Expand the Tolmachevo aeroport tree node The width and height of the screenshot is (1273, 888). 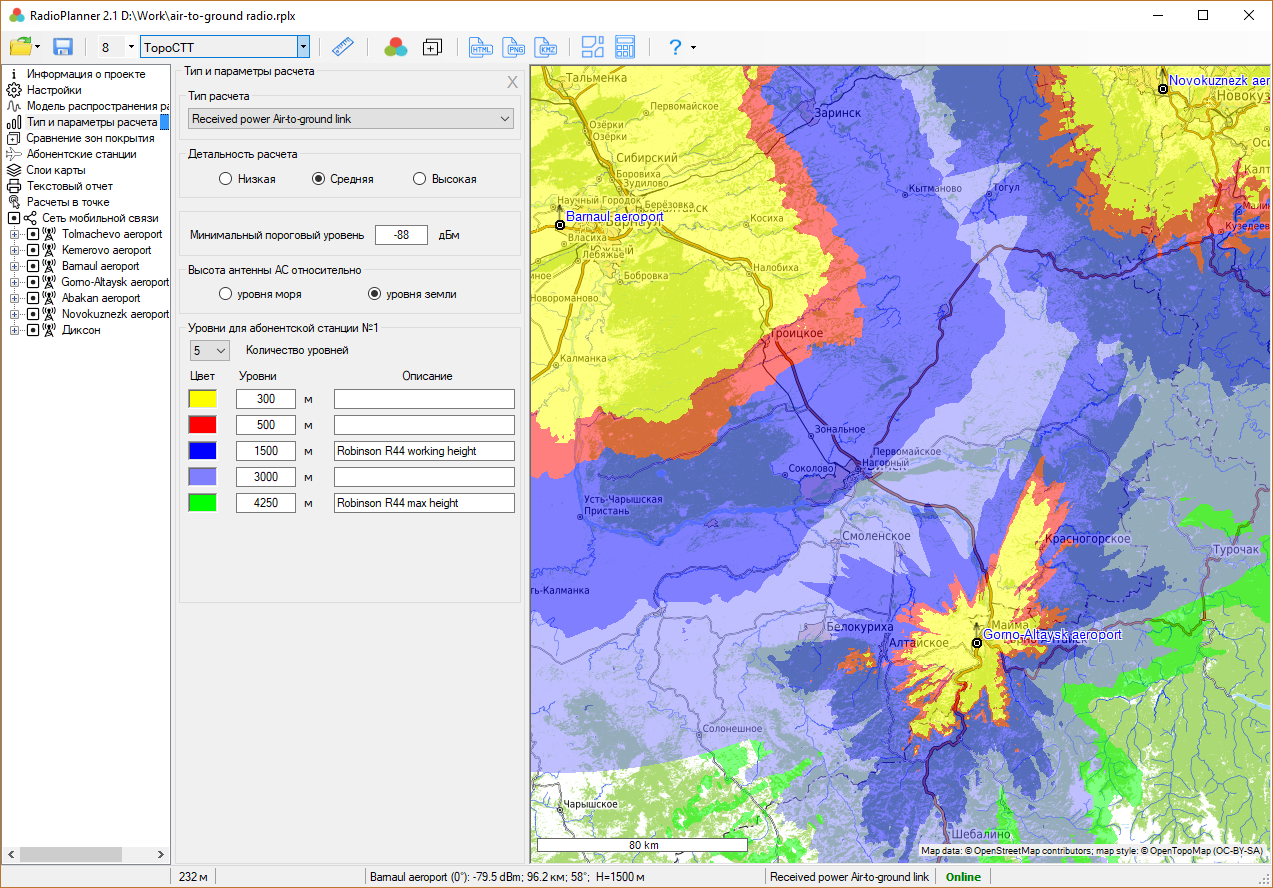coord(14,234)
